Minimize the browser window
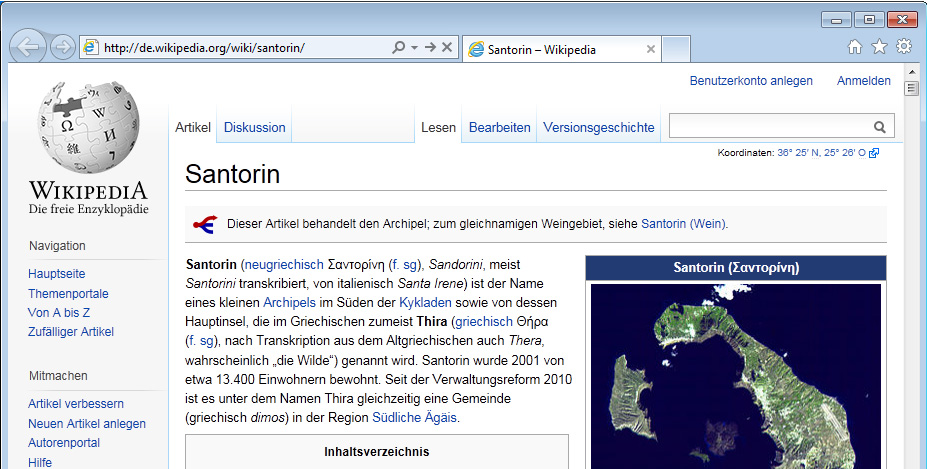 [836, 20]
